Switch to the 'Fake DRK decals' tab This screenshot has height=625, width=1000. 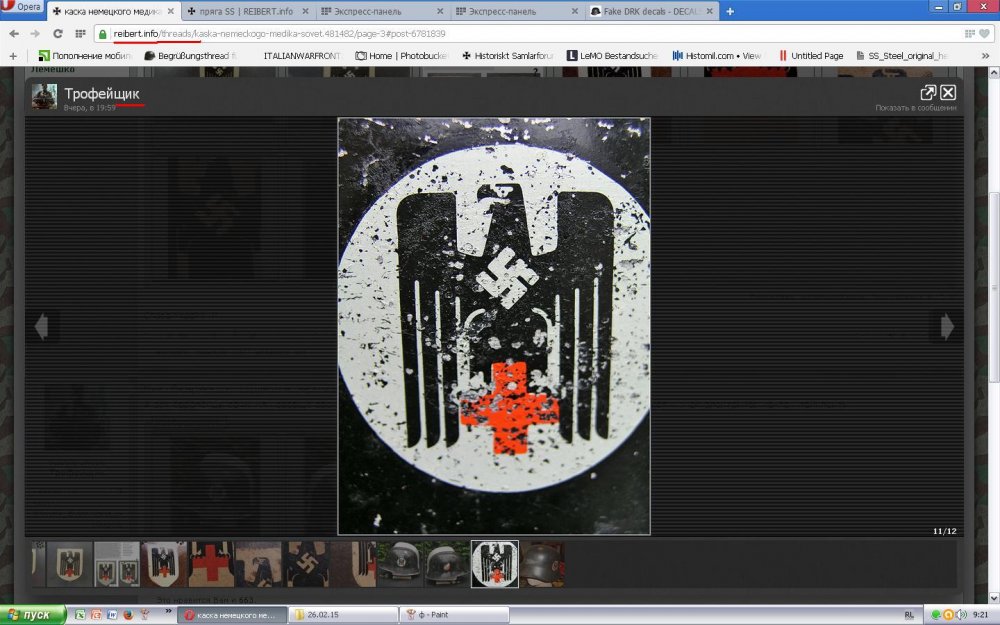pos(650,11)
